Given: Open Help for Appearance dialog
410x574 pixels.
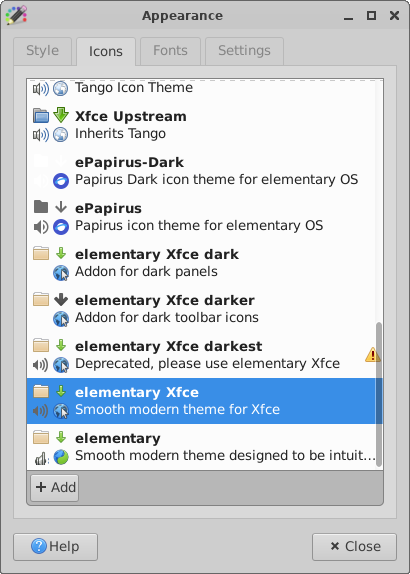Looking at the screenshot, I should pos(56,547).
